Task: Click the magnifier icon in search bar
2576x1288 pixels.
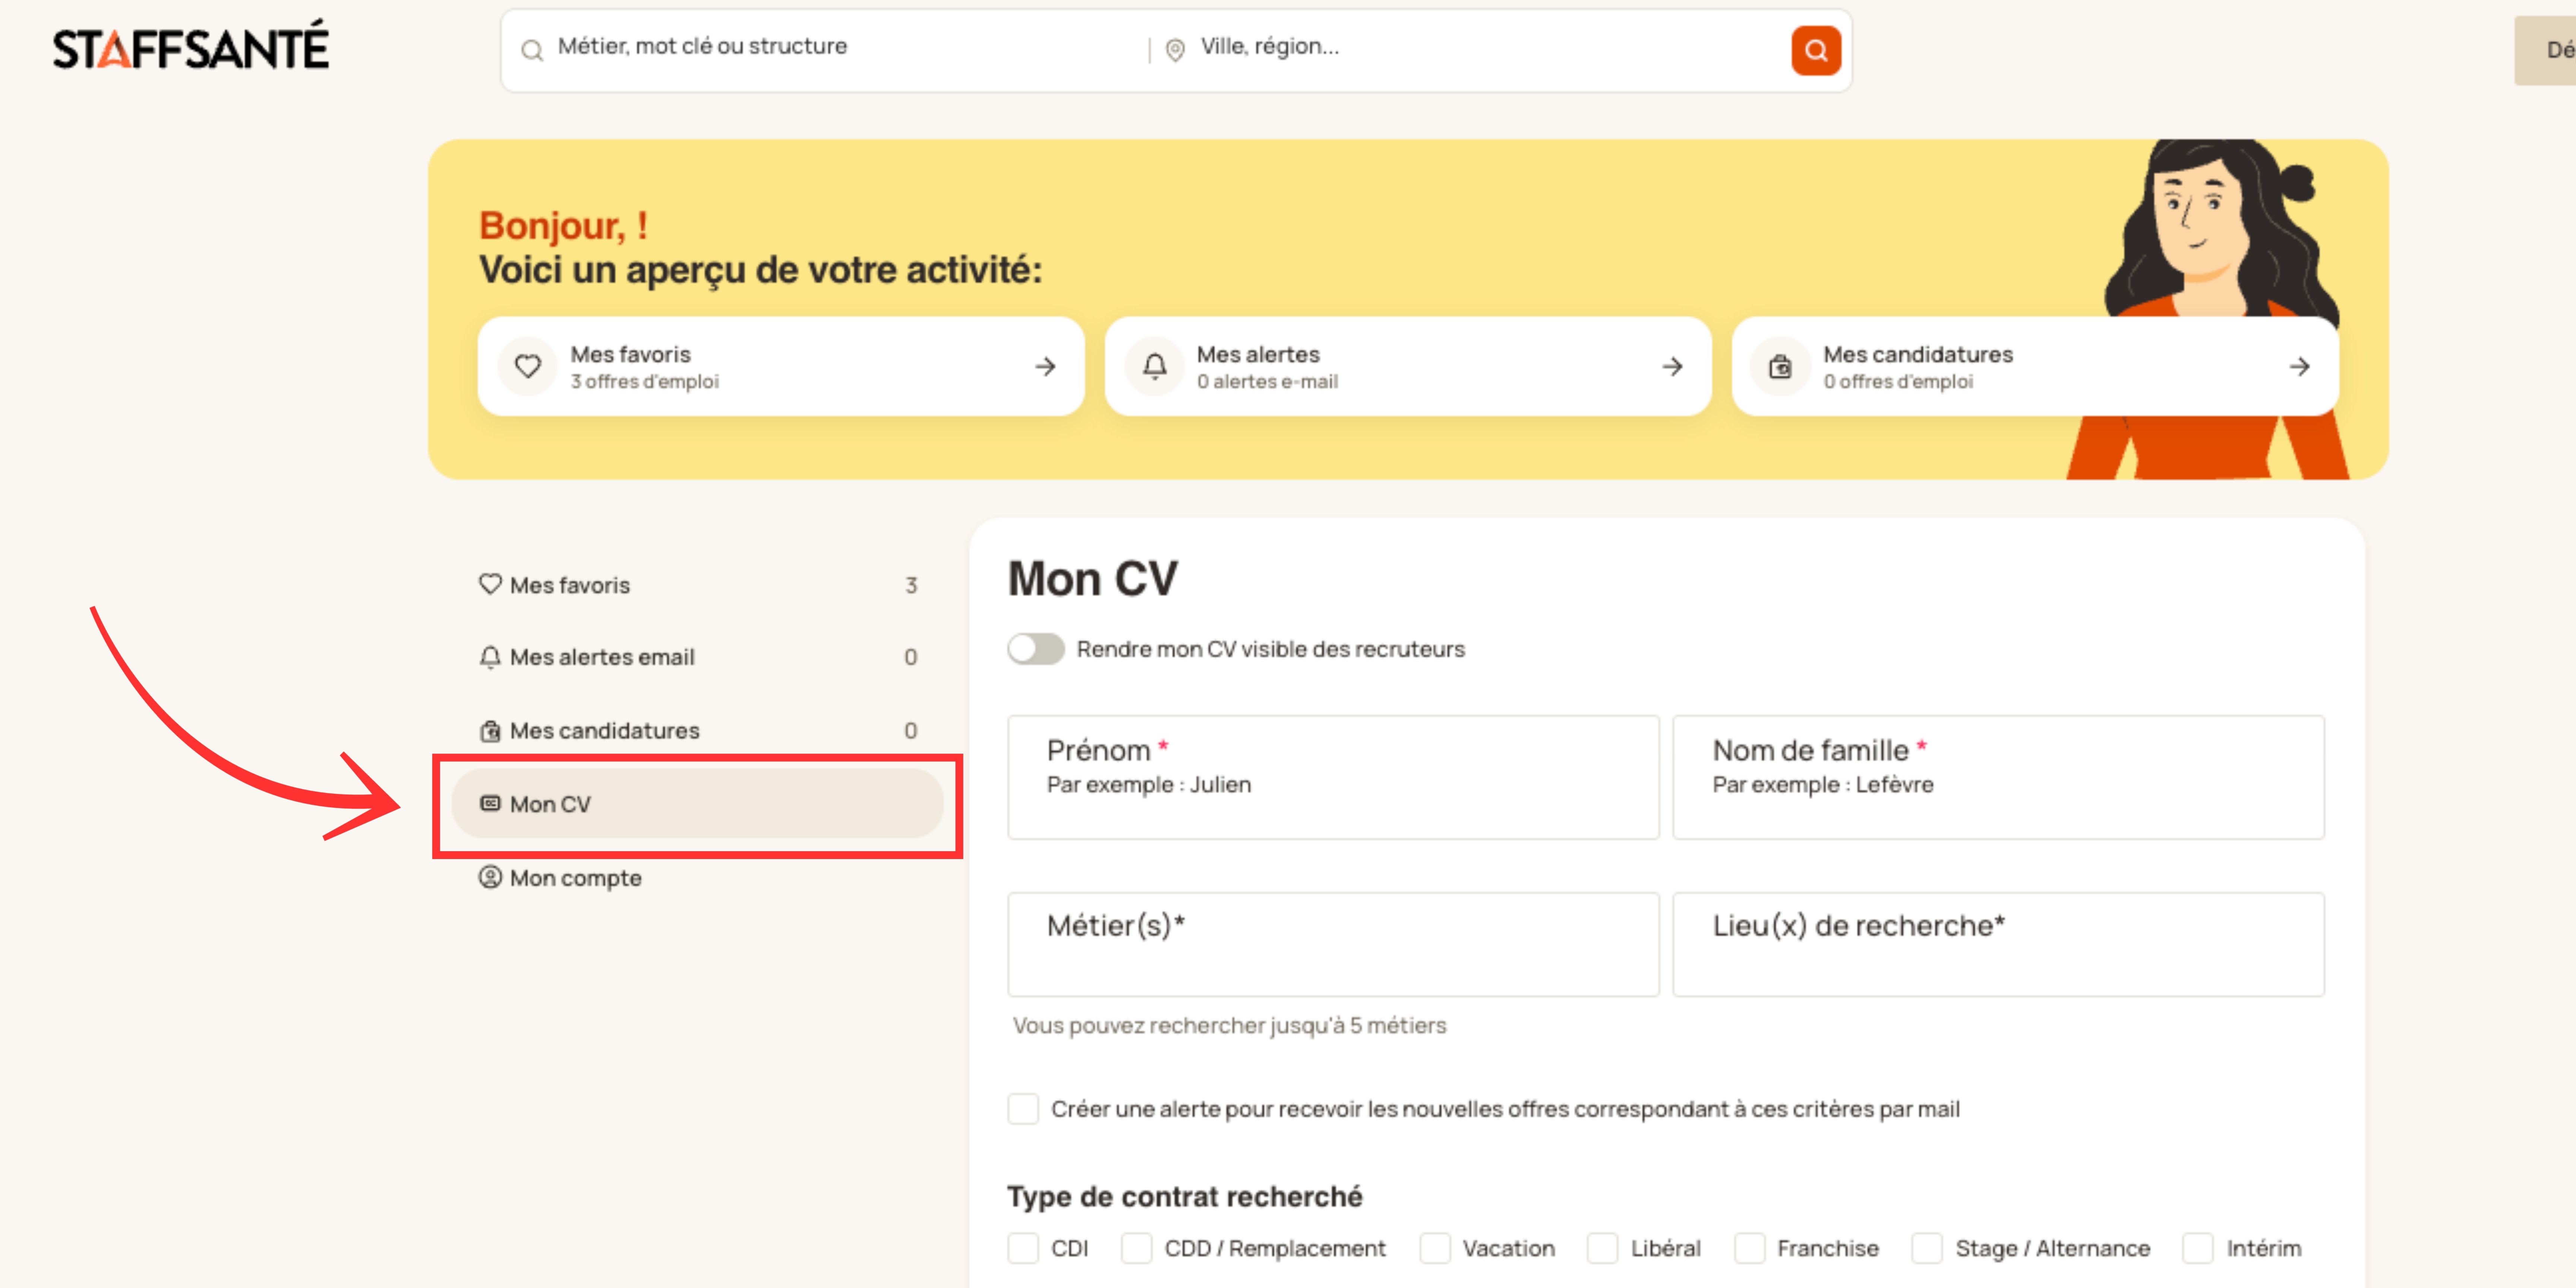Action: pyautogui.click(x=532, y=50)
